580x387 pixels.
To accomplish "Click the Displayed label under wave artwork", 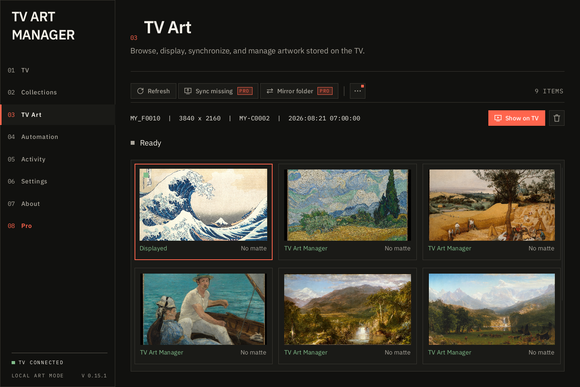I will [x=153, y=248].
